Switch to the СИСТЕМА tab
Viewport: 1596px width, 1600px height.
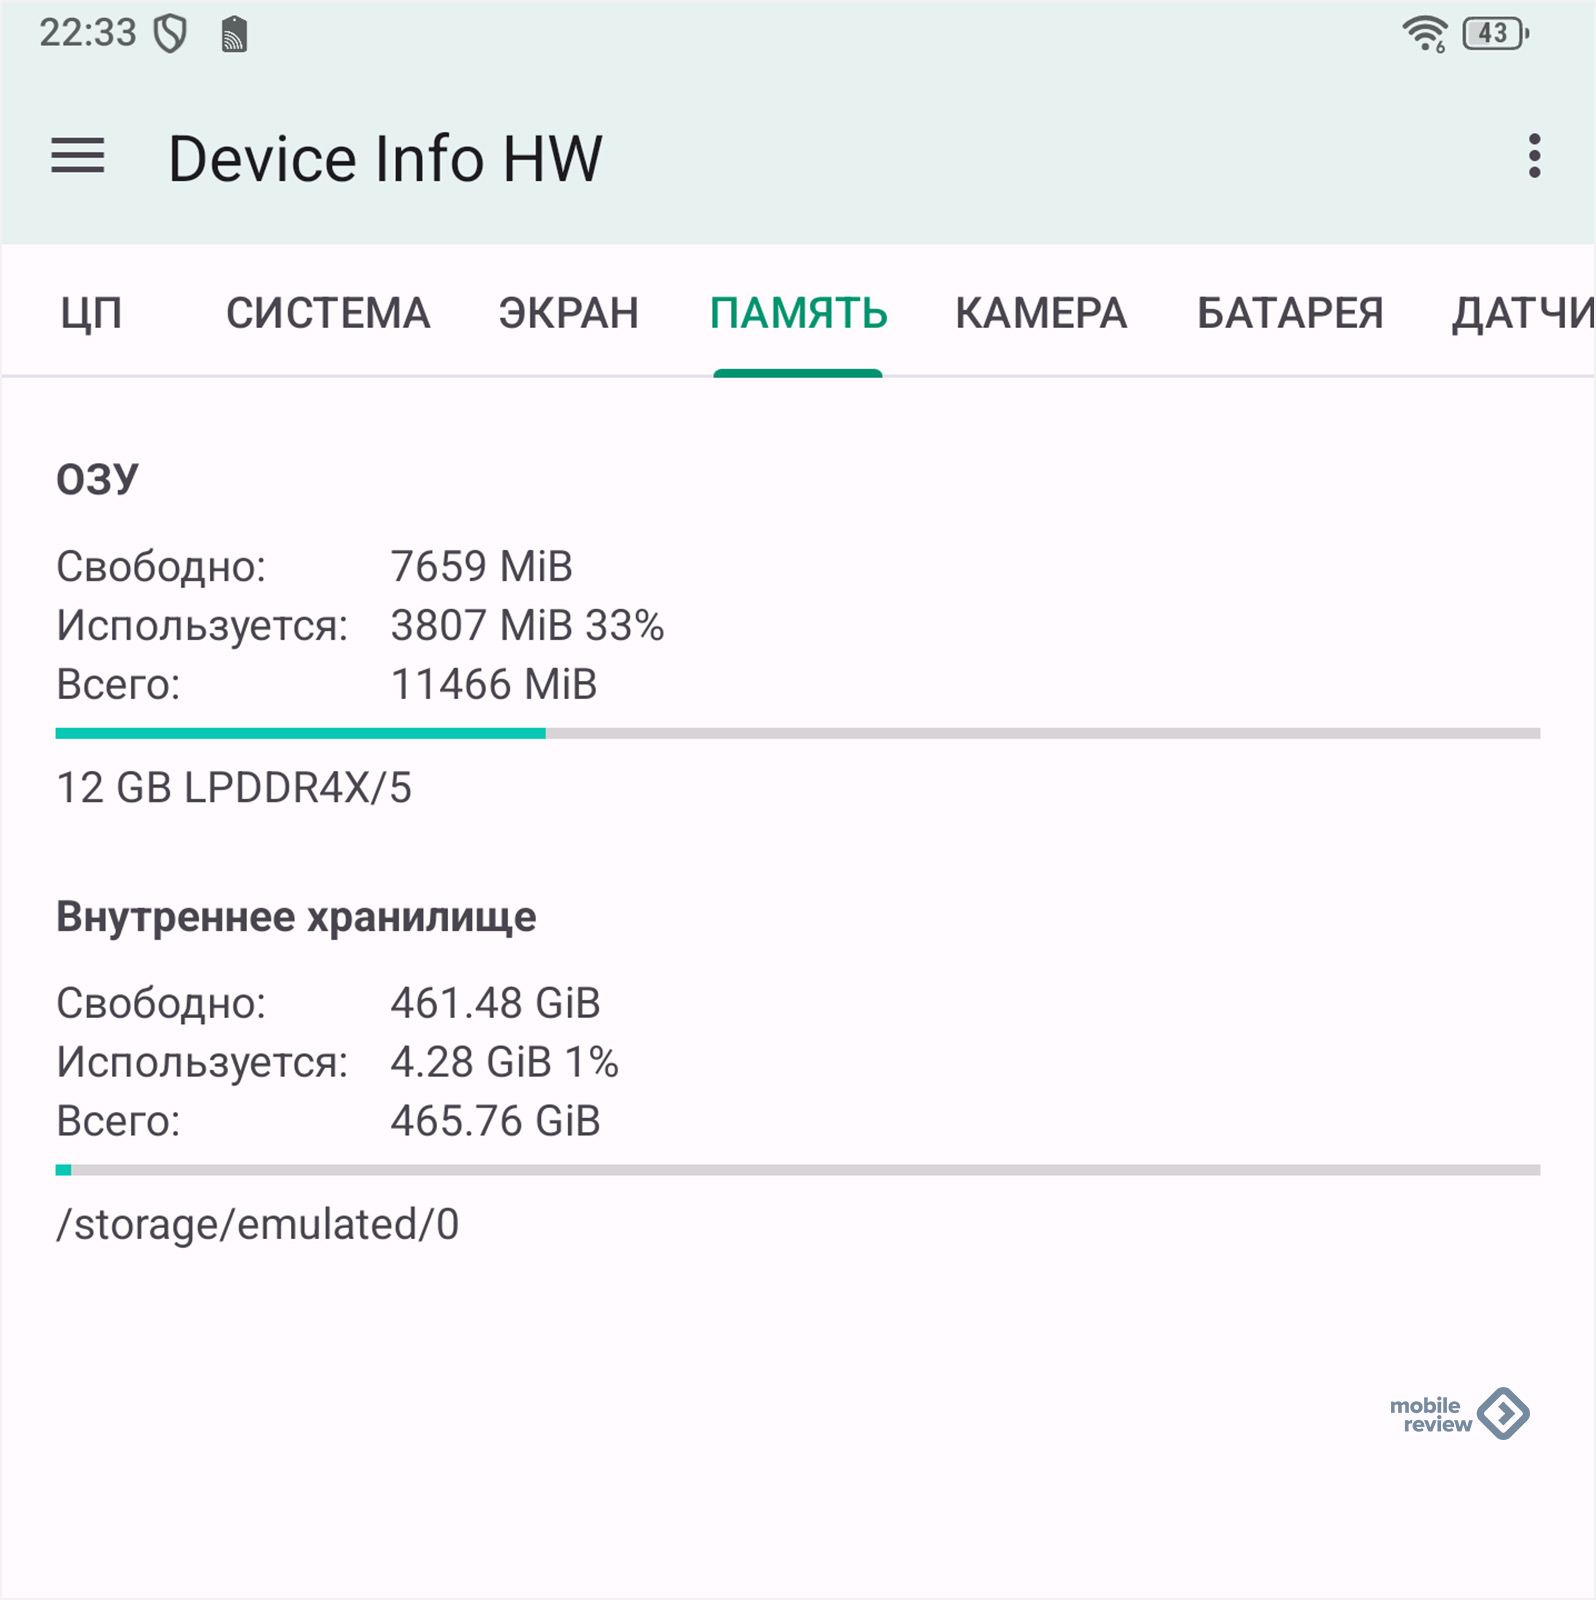tap(328, 313)
